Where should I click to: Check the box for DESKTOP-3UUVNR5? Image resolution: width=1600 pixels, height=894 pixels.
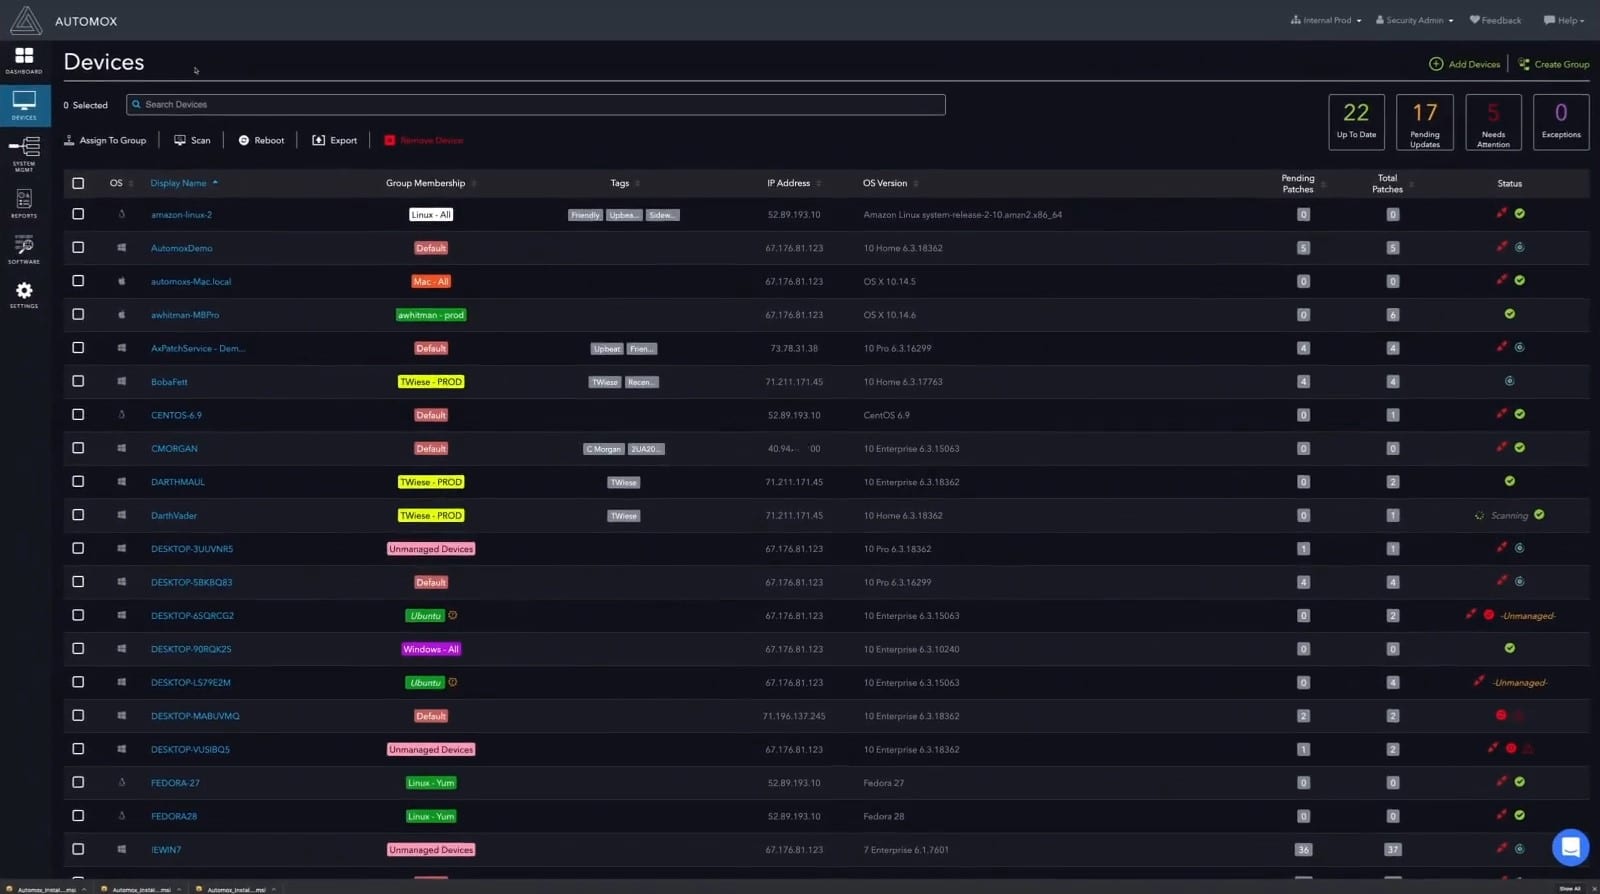point(78,548)
